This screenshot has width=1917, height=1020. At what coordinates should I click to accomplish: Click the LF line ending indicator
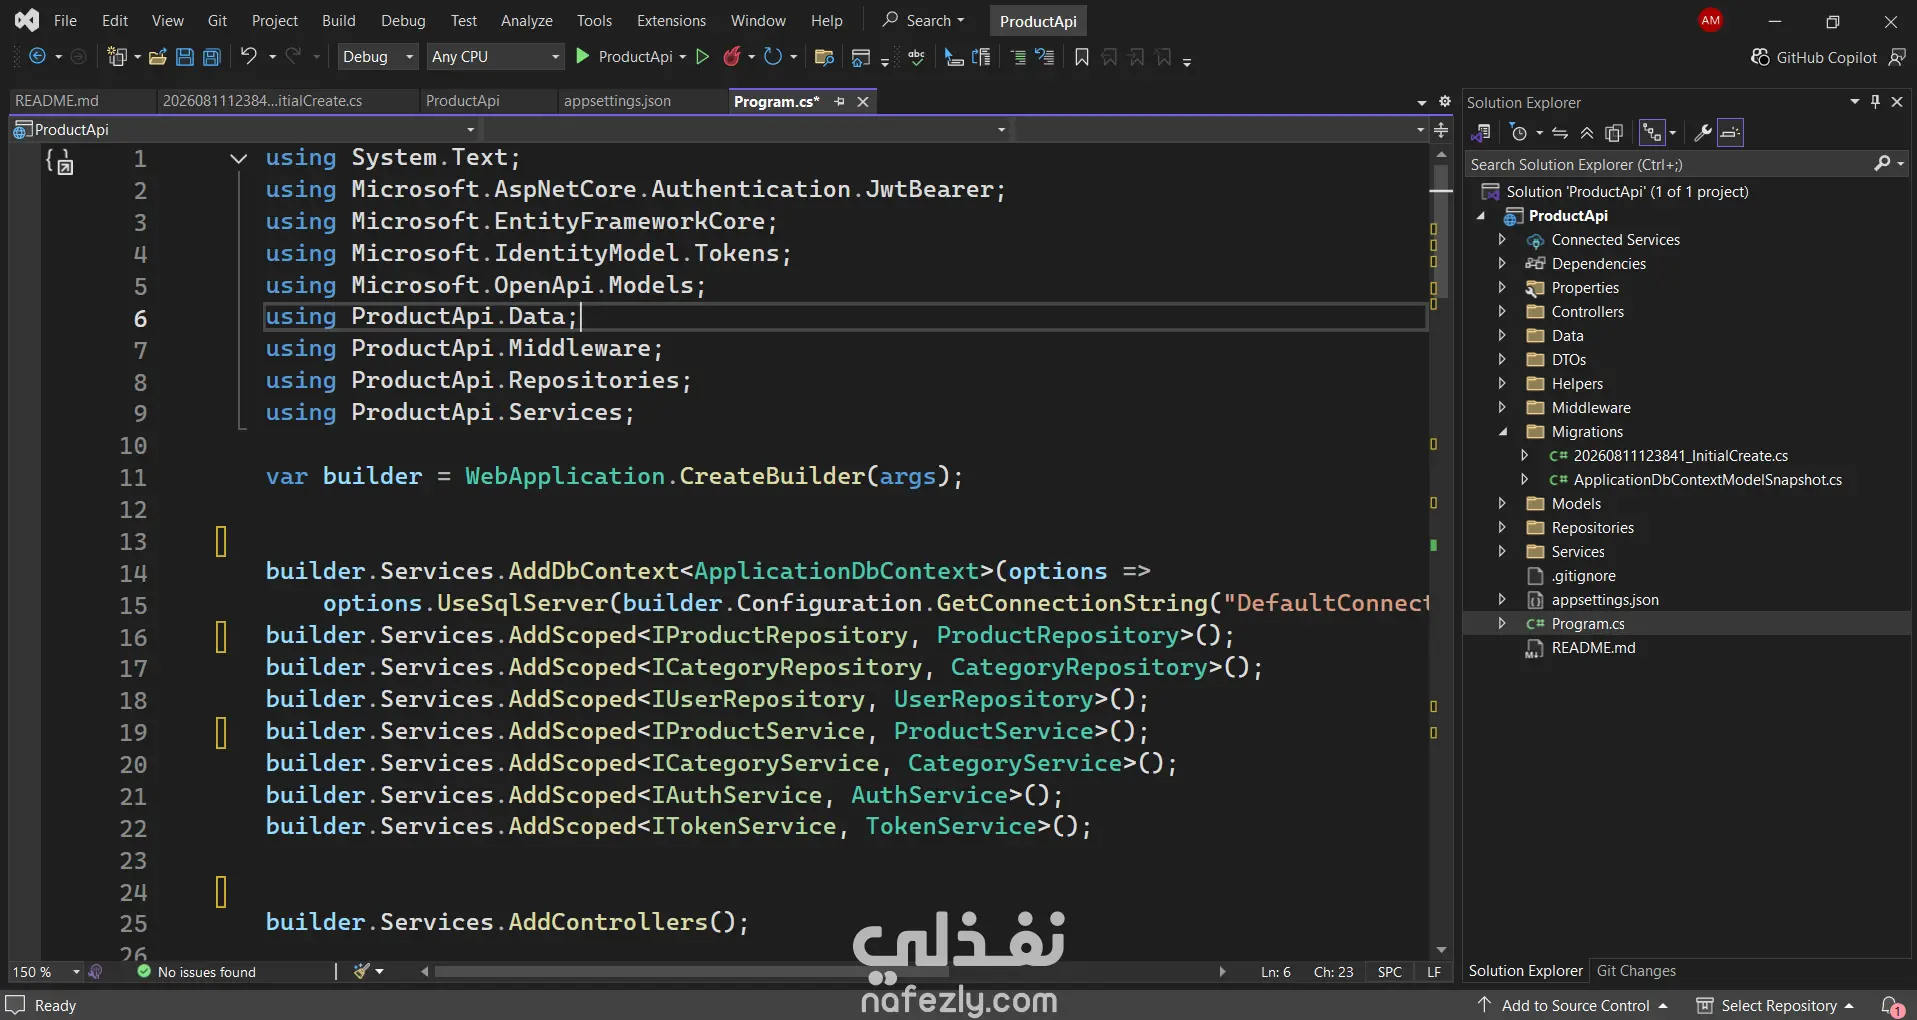pos(1434,972)
